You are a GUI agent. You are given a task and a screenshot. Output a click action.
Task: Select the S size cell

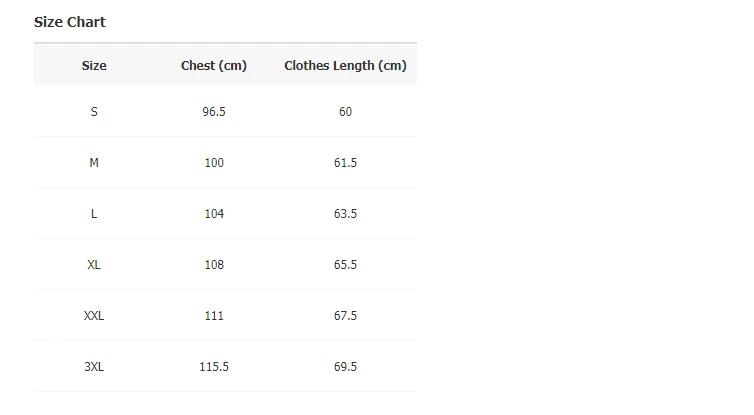tap(94, 112)
